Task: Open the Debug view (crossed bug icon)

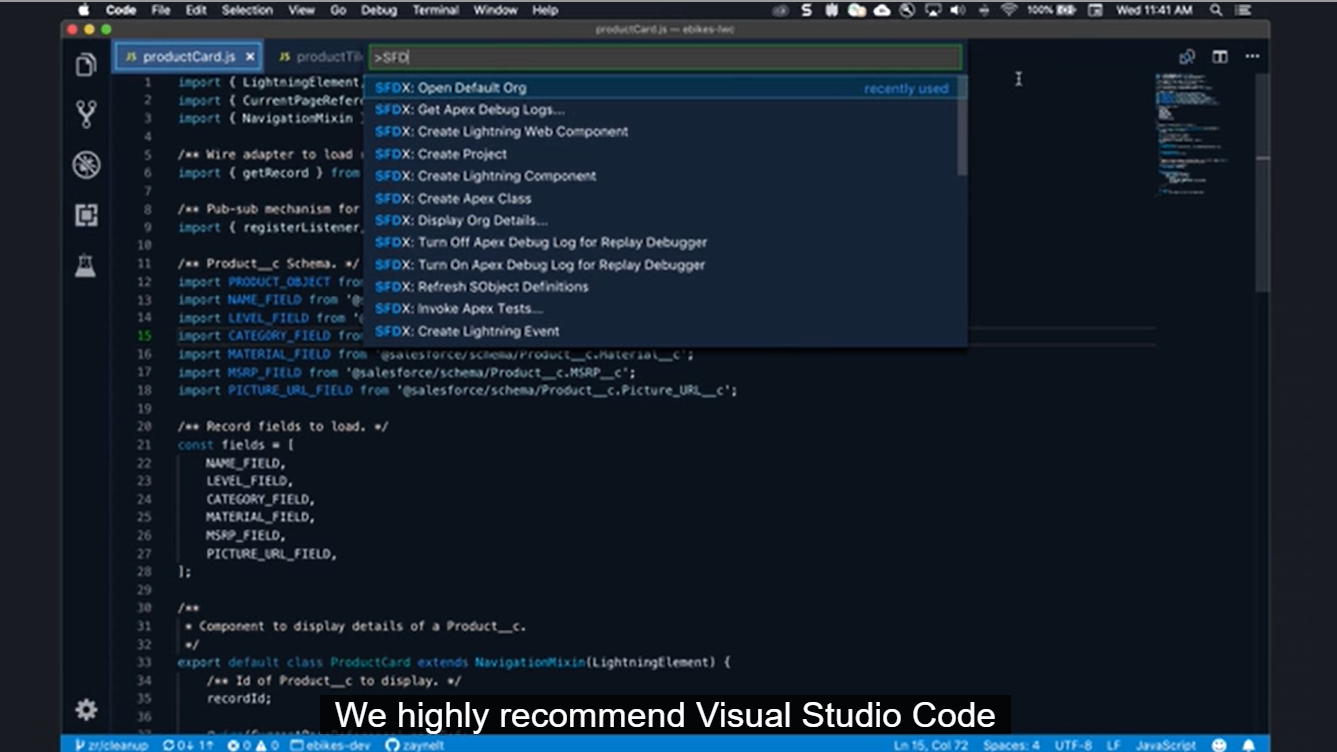Action: point(86,165)
